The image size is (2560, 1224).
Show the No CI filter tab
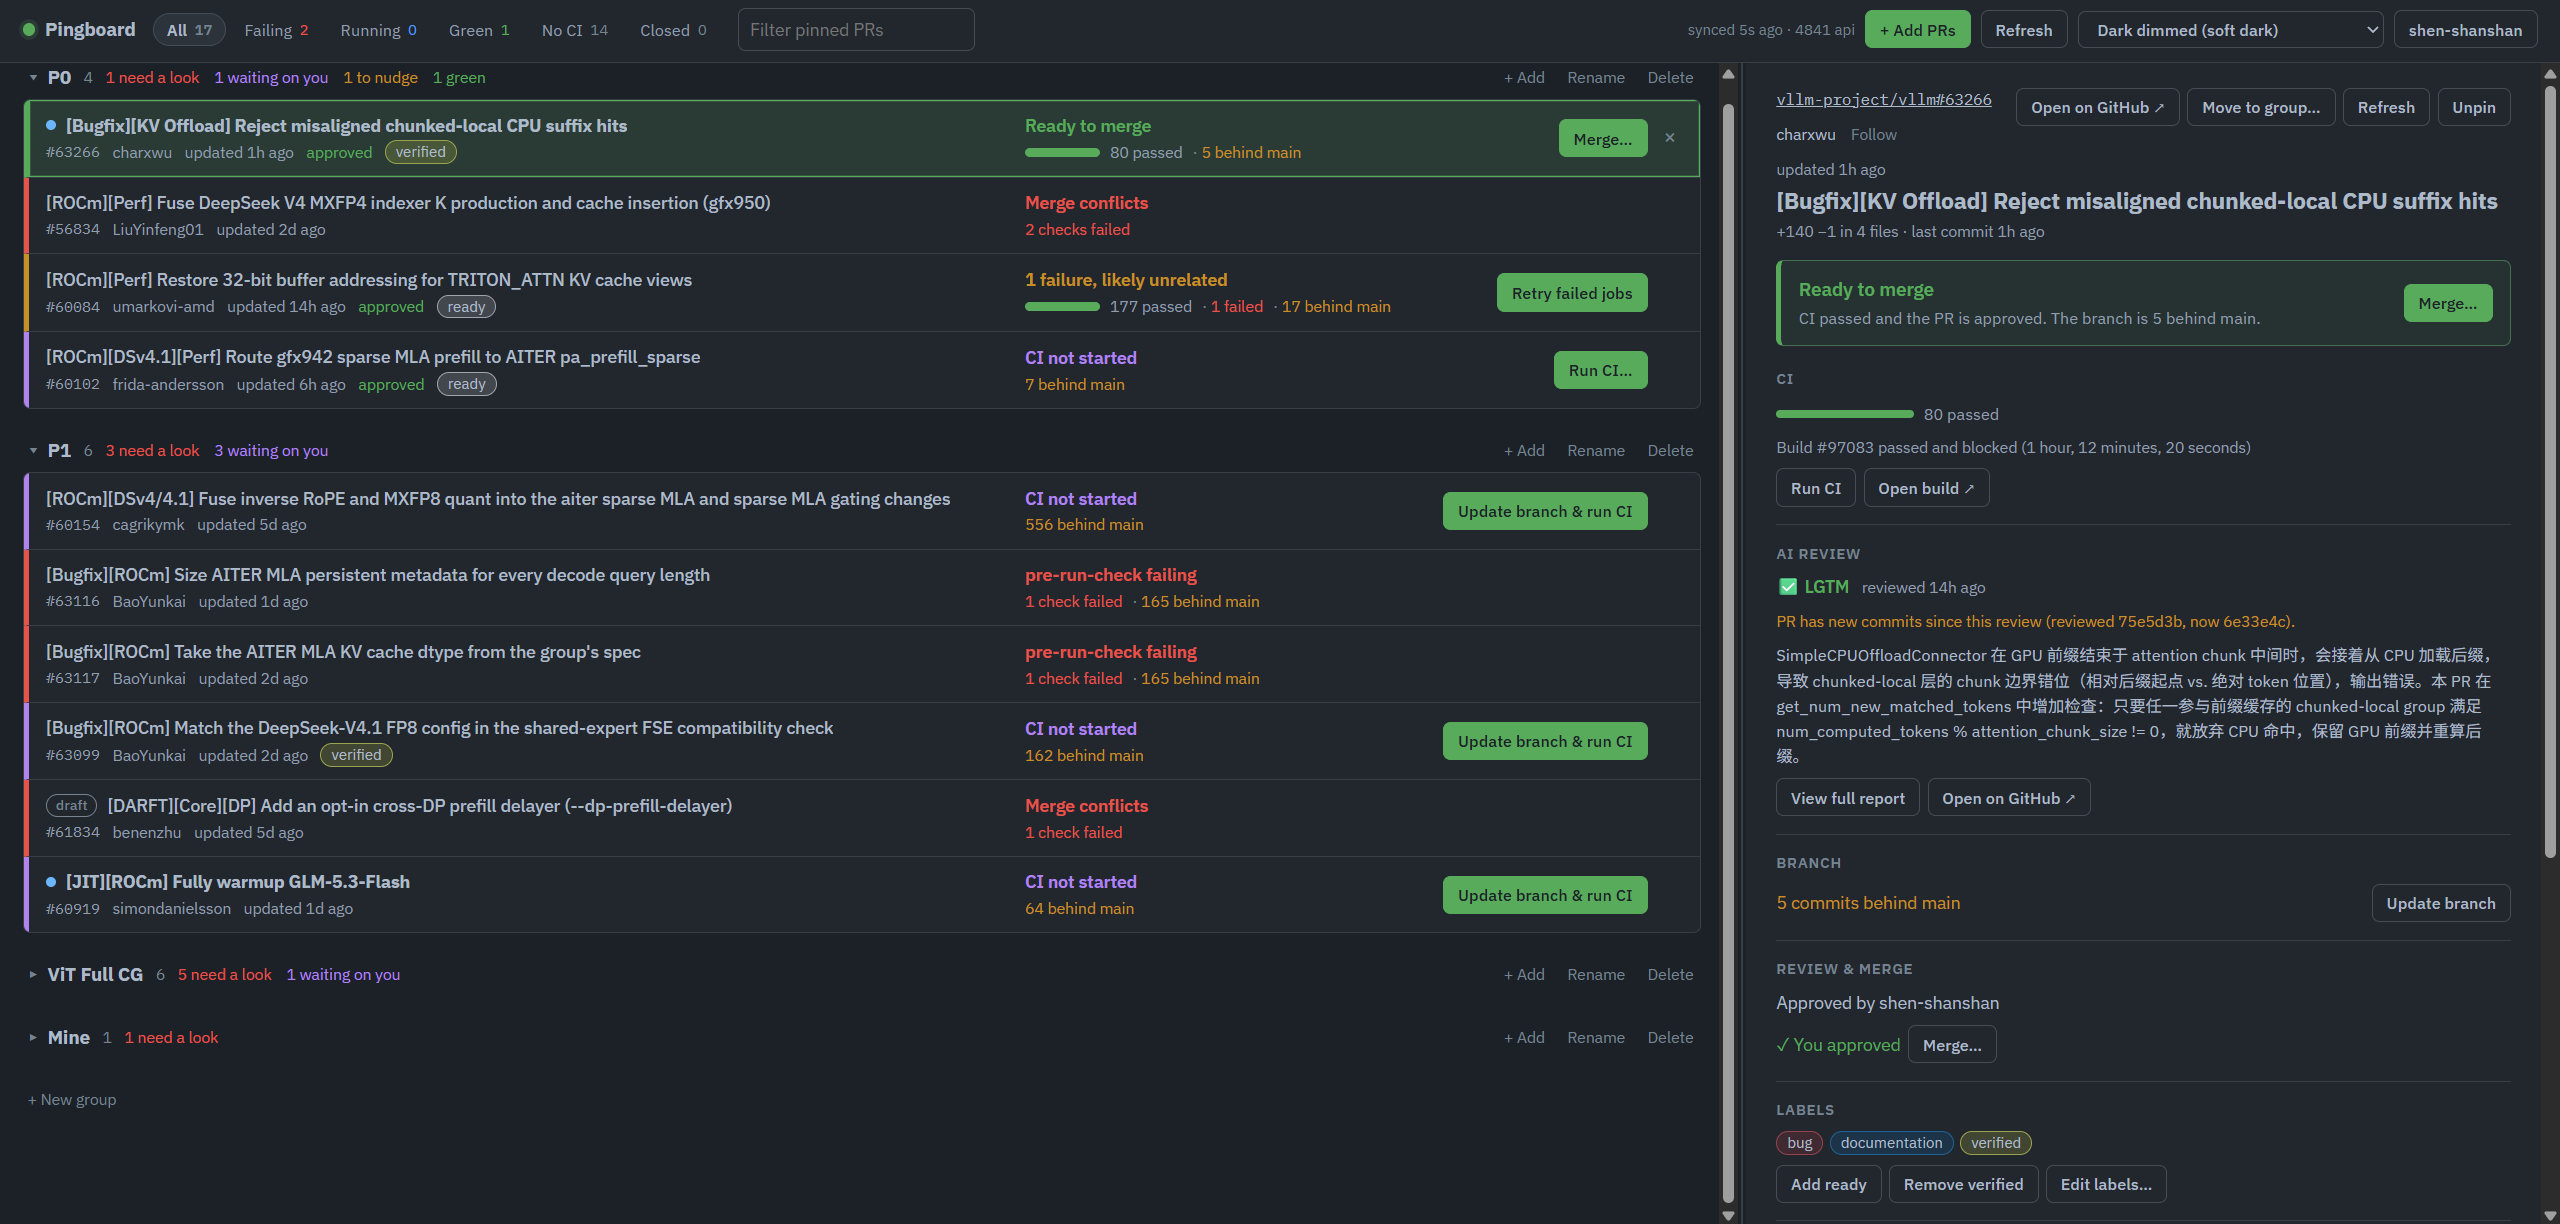(574, 30)
